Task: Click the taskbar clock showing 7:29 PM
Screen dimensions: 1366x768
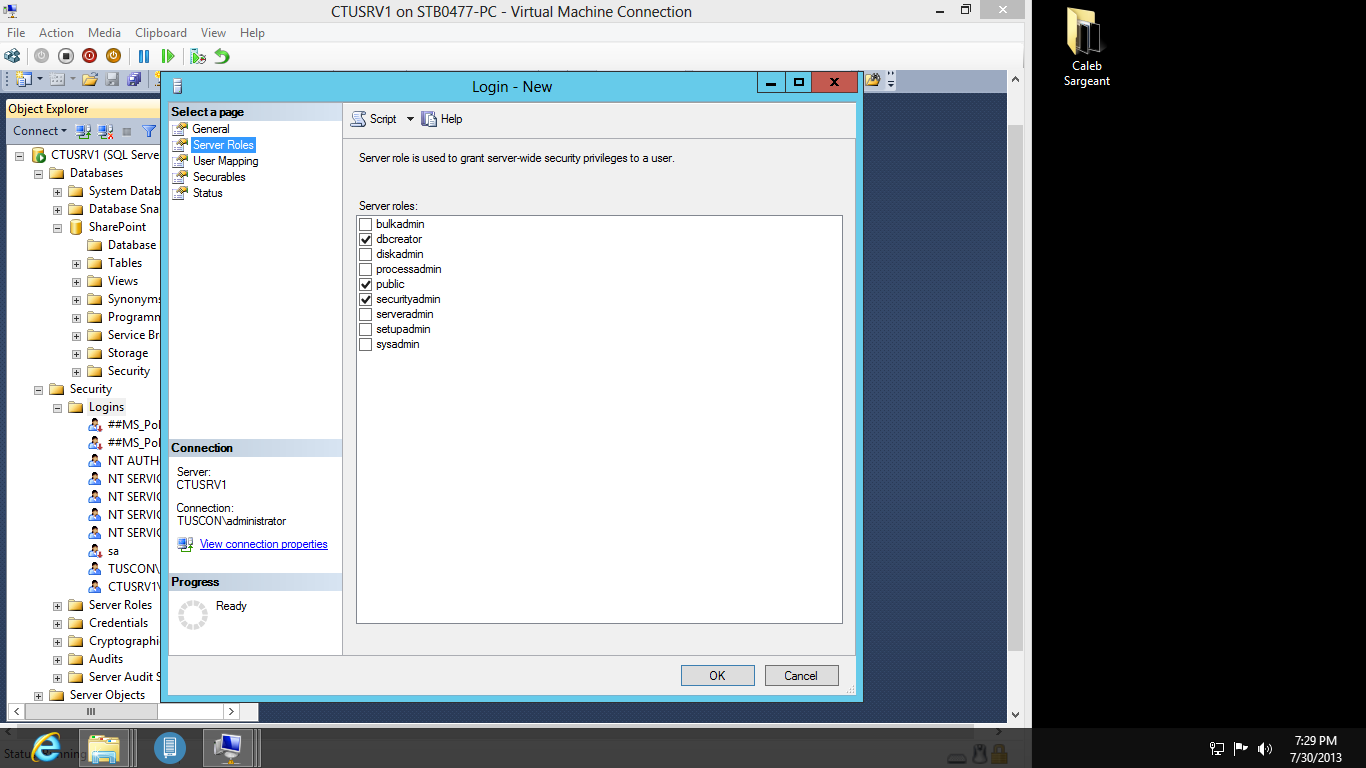Action: tap(1315, 749)
